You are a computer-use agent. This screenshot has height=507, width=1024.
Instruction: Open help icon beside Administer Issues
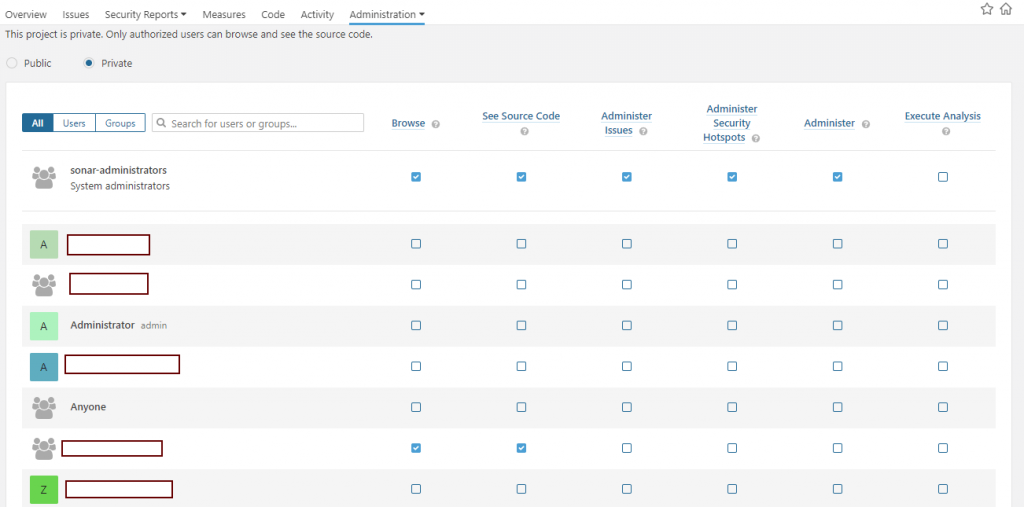643,131
